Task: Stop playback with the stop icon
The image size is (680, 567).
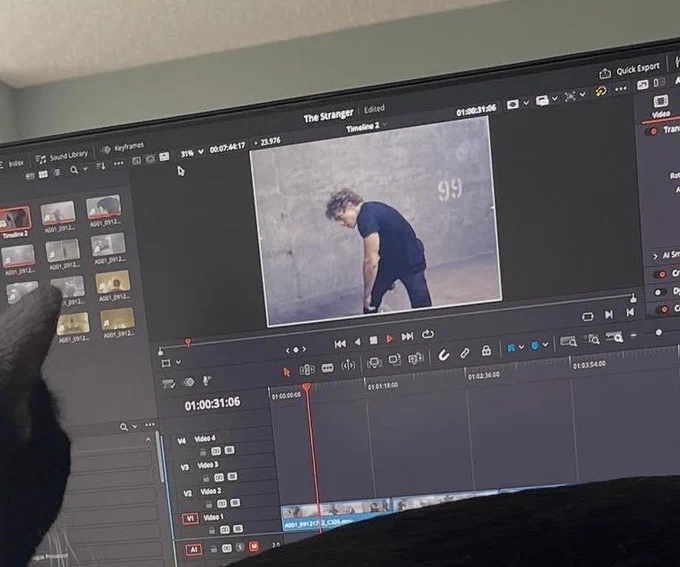Action: coord(373,340)
